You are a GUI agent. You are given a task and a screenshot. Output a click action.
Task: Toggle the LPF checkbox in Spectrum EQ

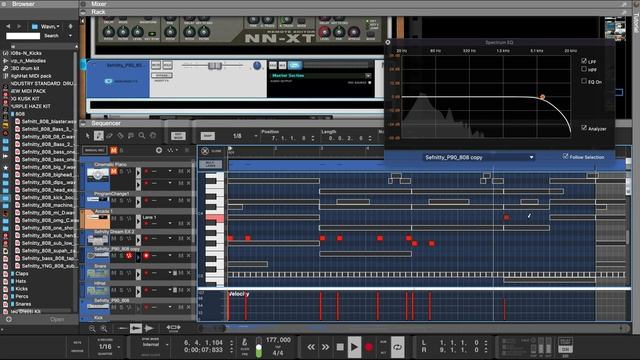pyautogui.click(x=584, y=61)
